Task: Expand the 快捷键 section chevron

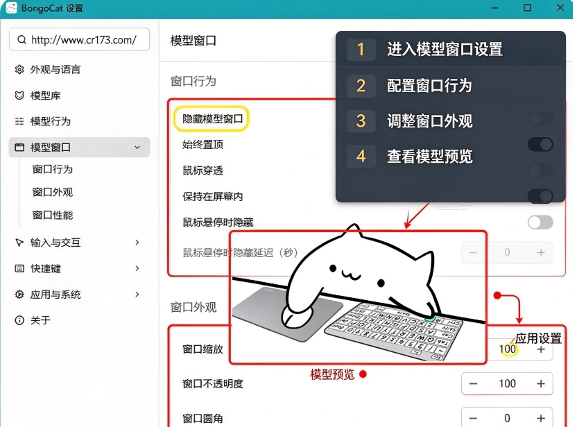Action: coord(137,268)
